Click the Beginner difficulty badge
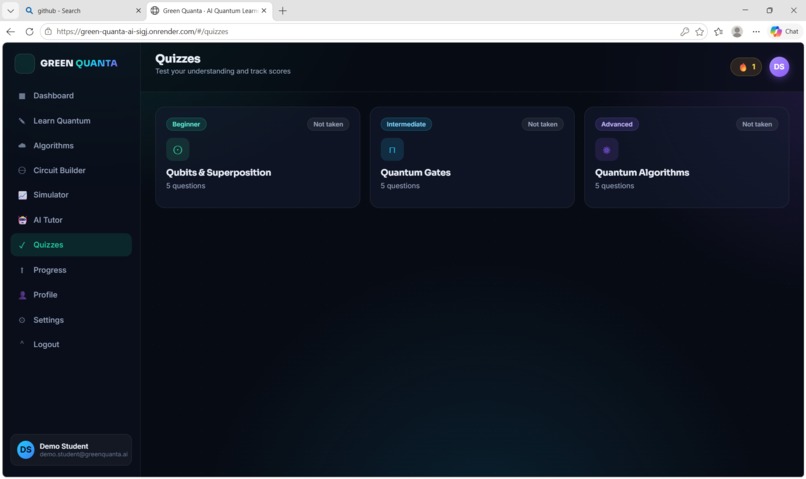Image resolution: width=806 pixels, height=479 pixels. 186,124
